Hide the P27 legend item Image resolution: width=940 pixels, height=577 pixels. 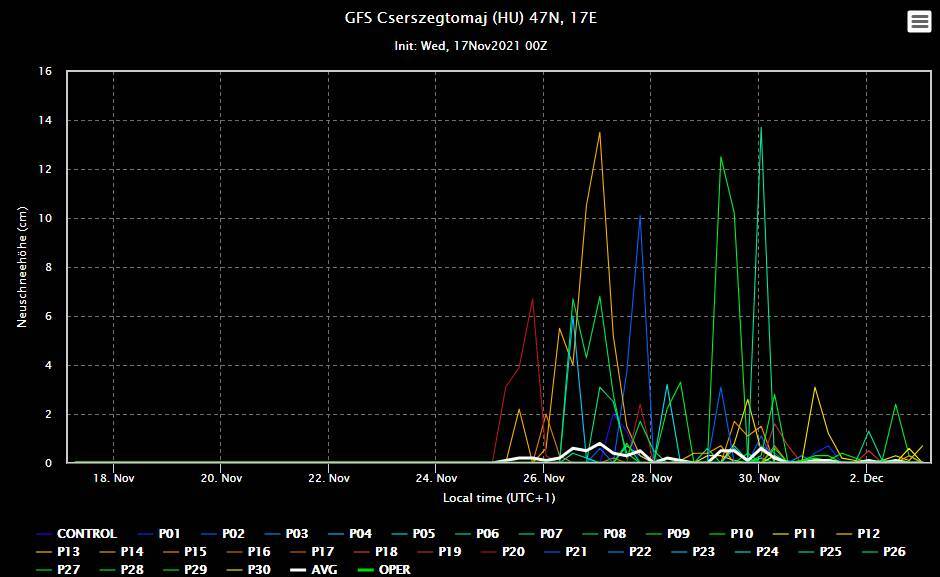66,570
